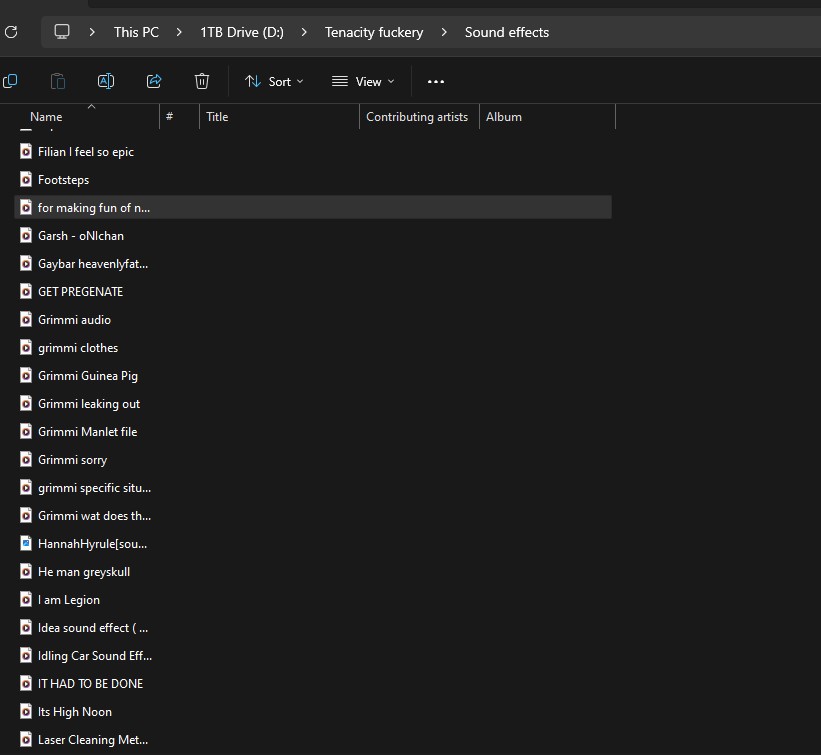Expand the View options dropdown
This screenshot has width=821, height=755.
363,82
